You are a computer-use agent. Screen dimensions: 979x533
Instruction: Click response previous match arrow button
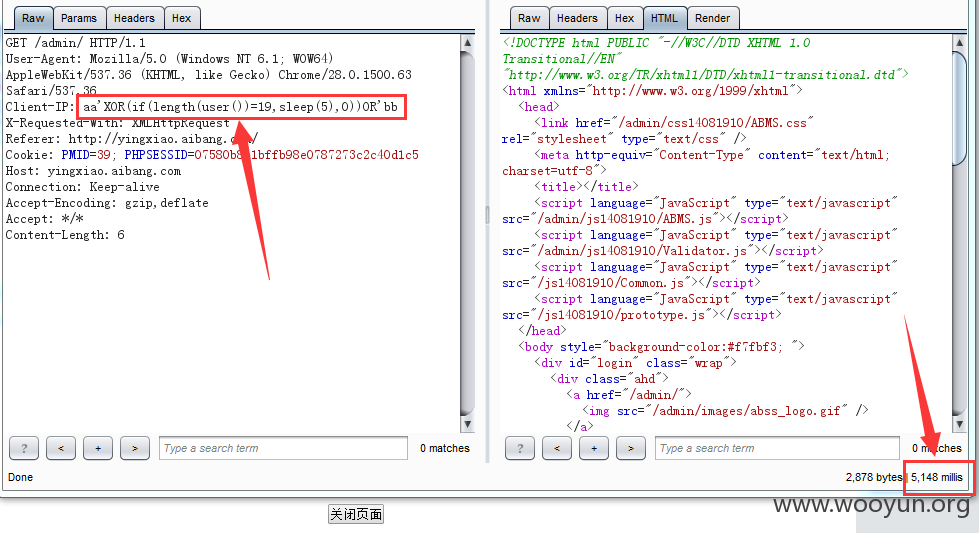coord(557,448)
